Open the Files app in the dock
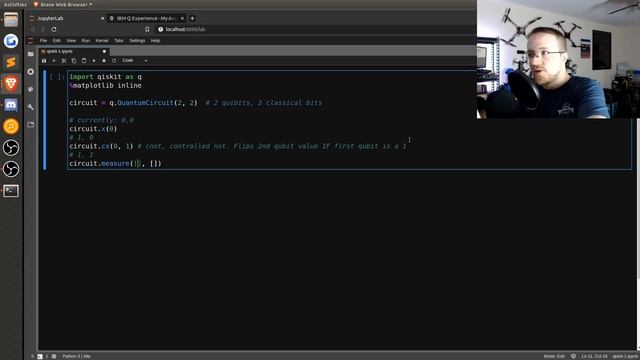The image size is (640, 360). pos(11,20)
